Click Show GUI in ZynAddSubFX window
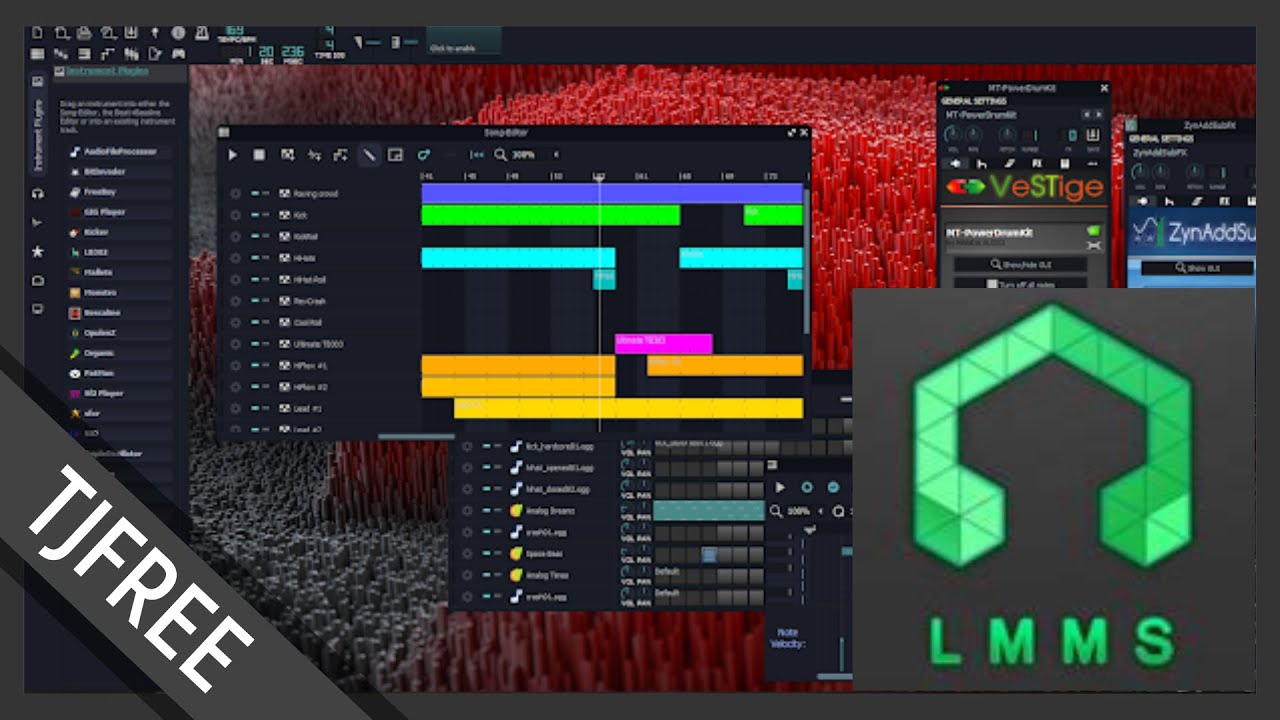 pos(1197,268)
